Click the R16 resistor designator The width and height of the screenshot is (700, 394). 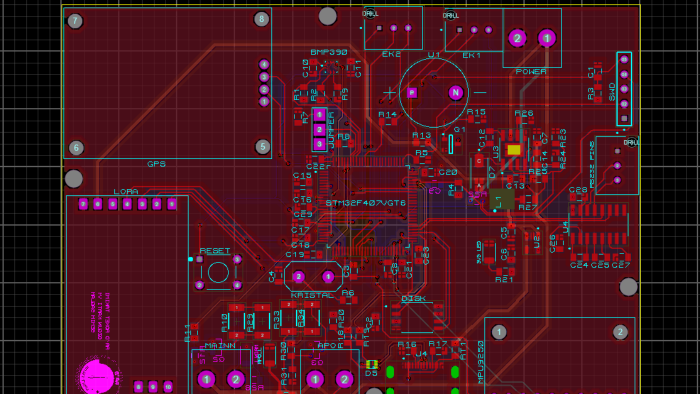pyautogui.click(x=407, y=344)
